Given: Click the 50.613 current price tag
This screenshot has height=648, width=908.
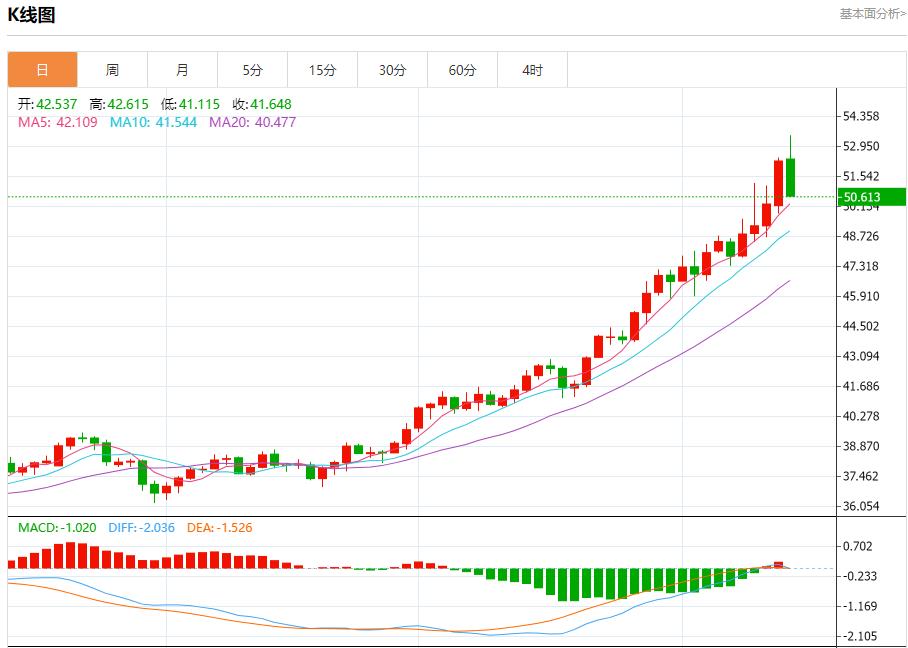Looking at the screenshot, I should 865,197.
